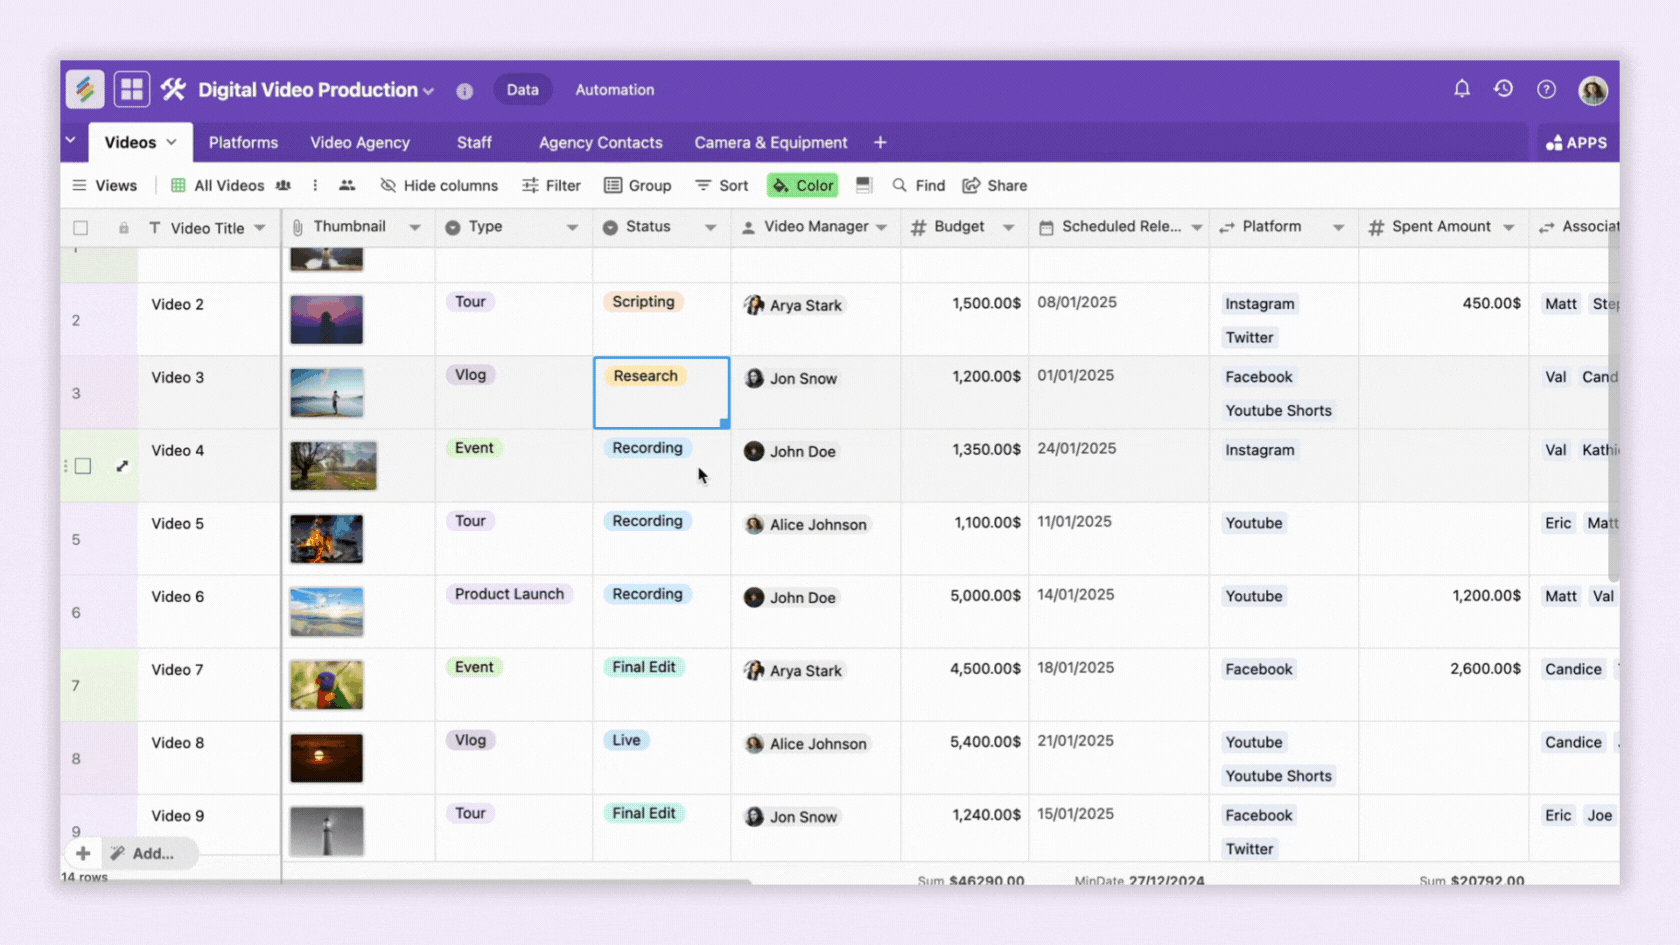
Task: Toggle the select-all rows checkbox
Action: pyautogui.click(x=81, y=228)
